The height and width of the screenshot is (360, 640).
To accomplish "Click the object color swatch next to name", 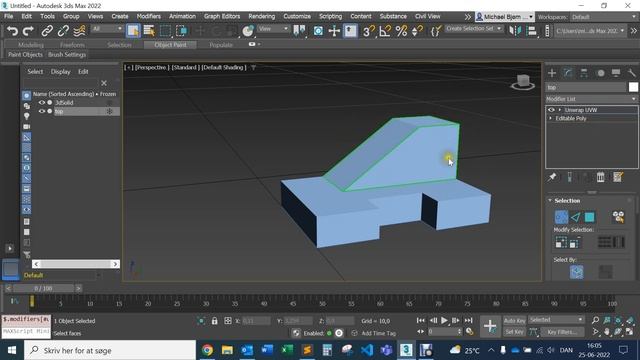I will coord(633,87).
